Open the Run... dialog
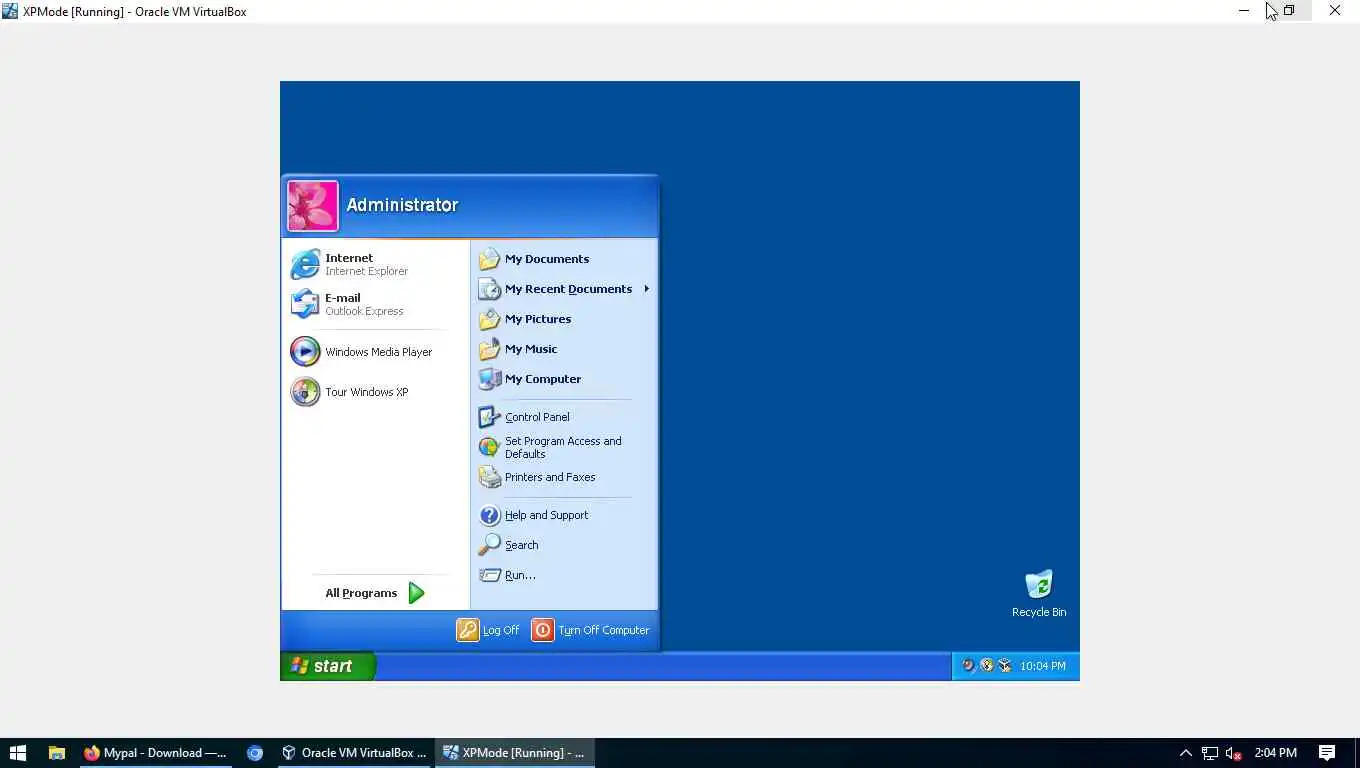 click(565, 575)
